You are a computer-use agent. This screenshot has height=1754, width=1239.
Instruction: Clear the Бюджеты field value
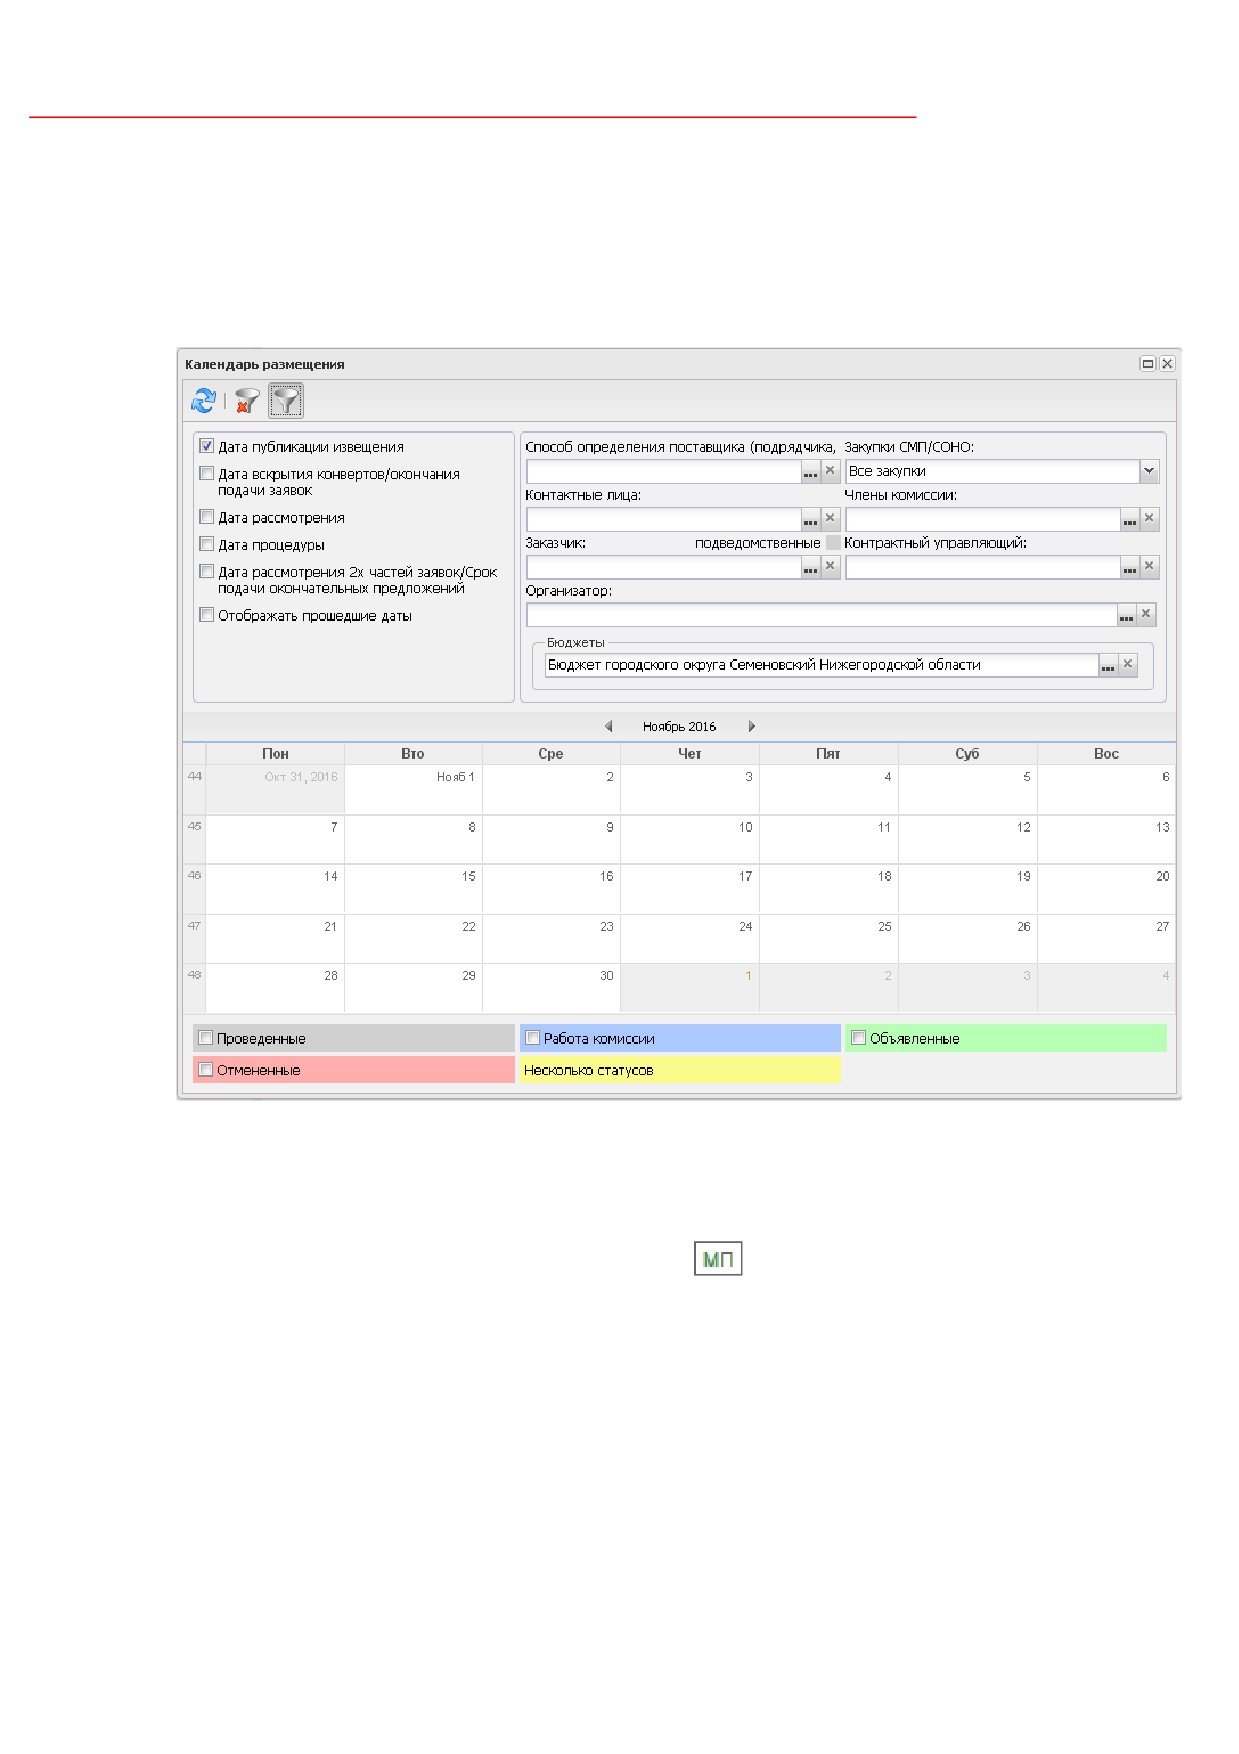click(x=1128, y=665)
